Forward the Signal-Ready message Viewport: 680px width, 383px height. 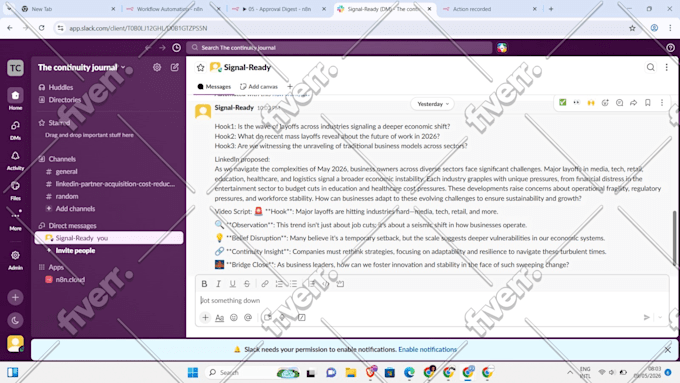coord(634,103)
